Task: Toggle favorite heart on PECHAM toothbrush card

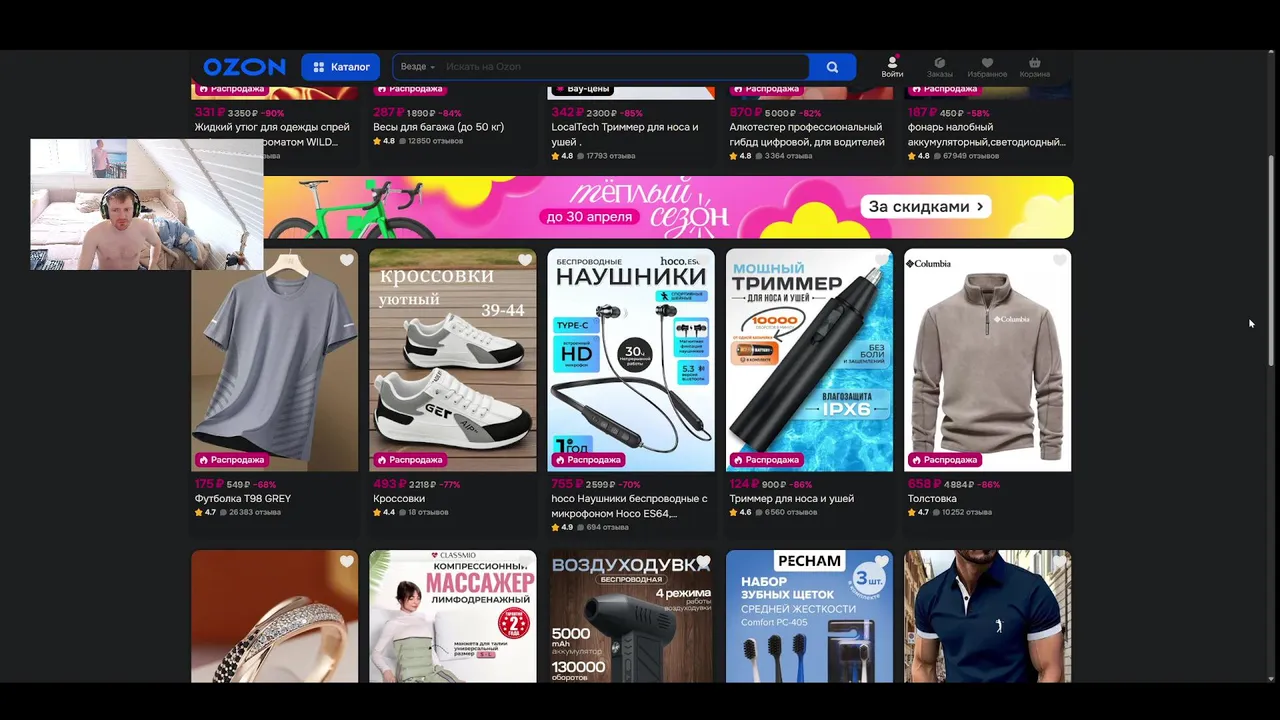Action: point(880,561)
